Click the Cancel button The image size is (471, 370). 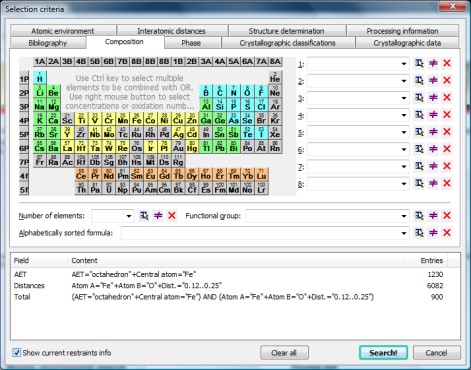[x=437, y=353]
